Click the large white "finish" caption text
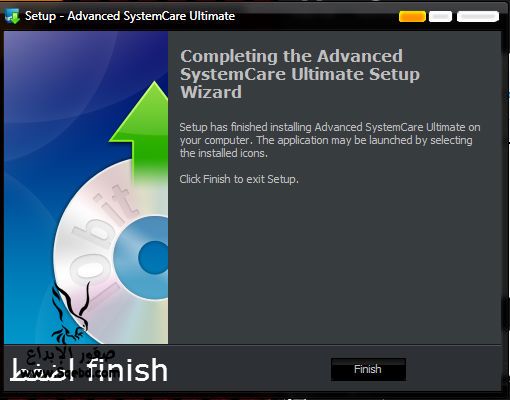 (127, 369)
